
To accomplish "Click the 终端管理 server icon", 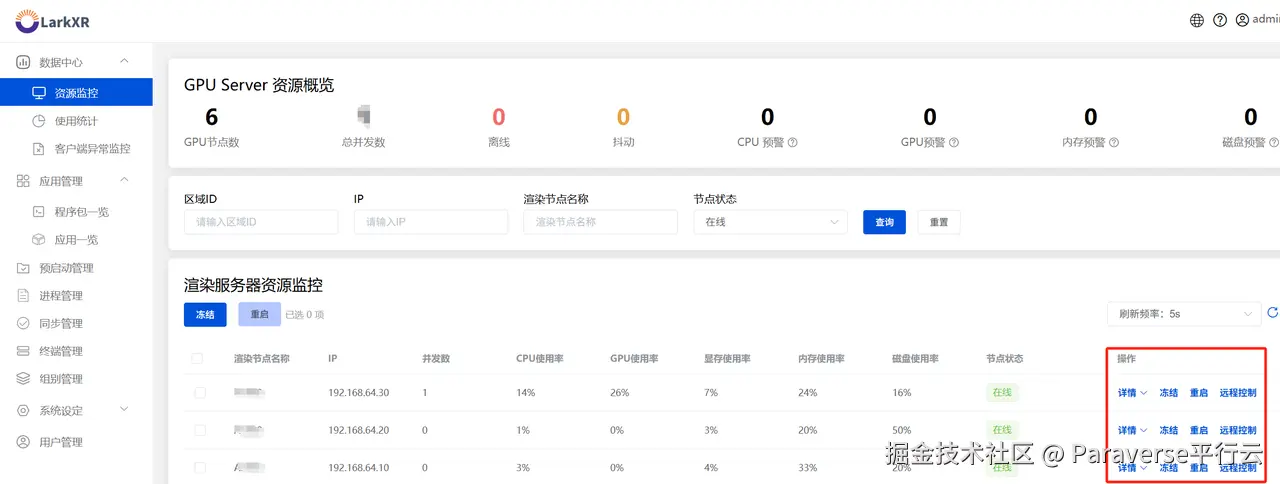I will point(23,352).
